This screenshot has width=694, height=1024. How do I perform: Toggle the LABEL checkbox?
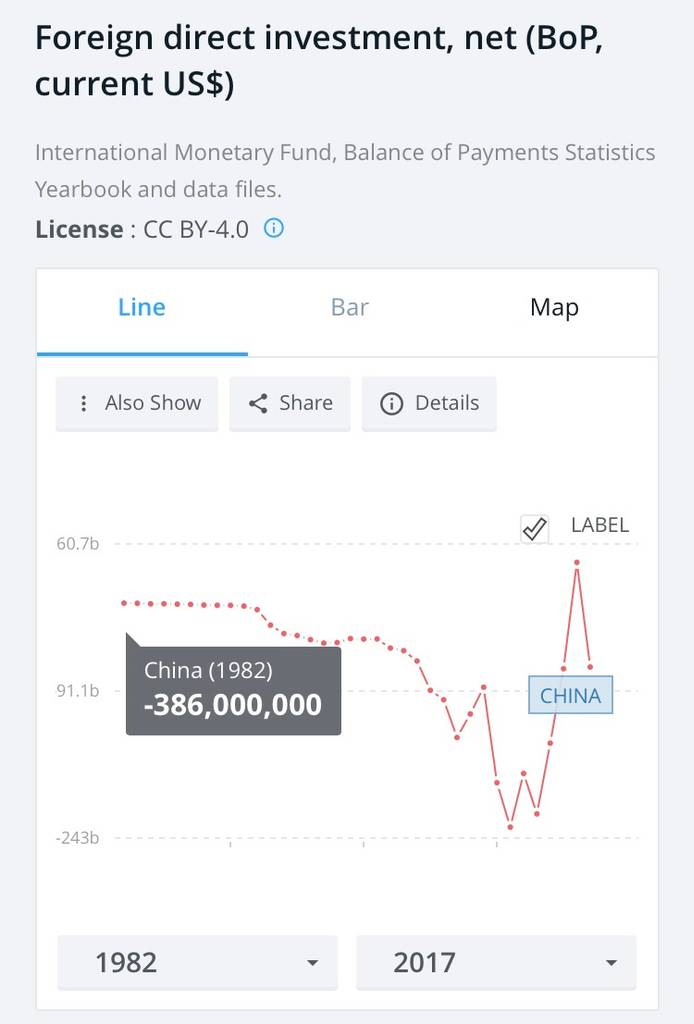[x=535, y=528]
